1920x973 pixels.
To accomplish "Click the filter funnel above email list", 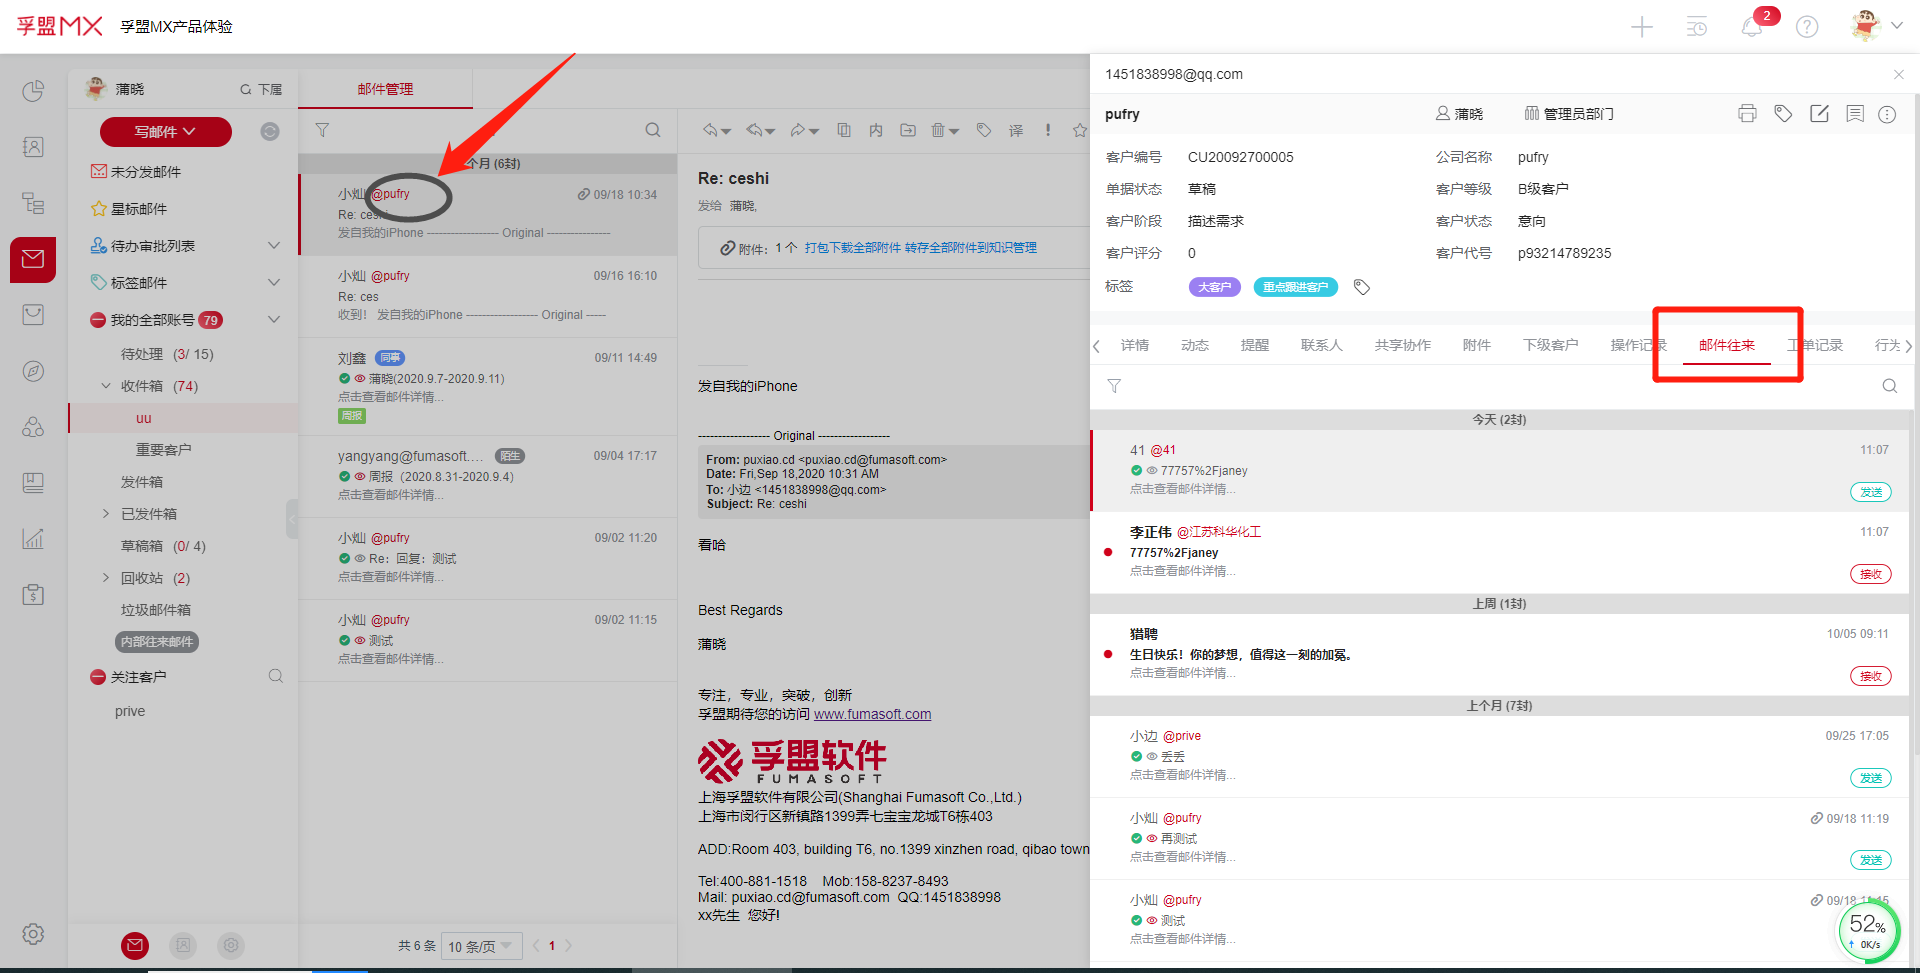I will tap(322, 130).
